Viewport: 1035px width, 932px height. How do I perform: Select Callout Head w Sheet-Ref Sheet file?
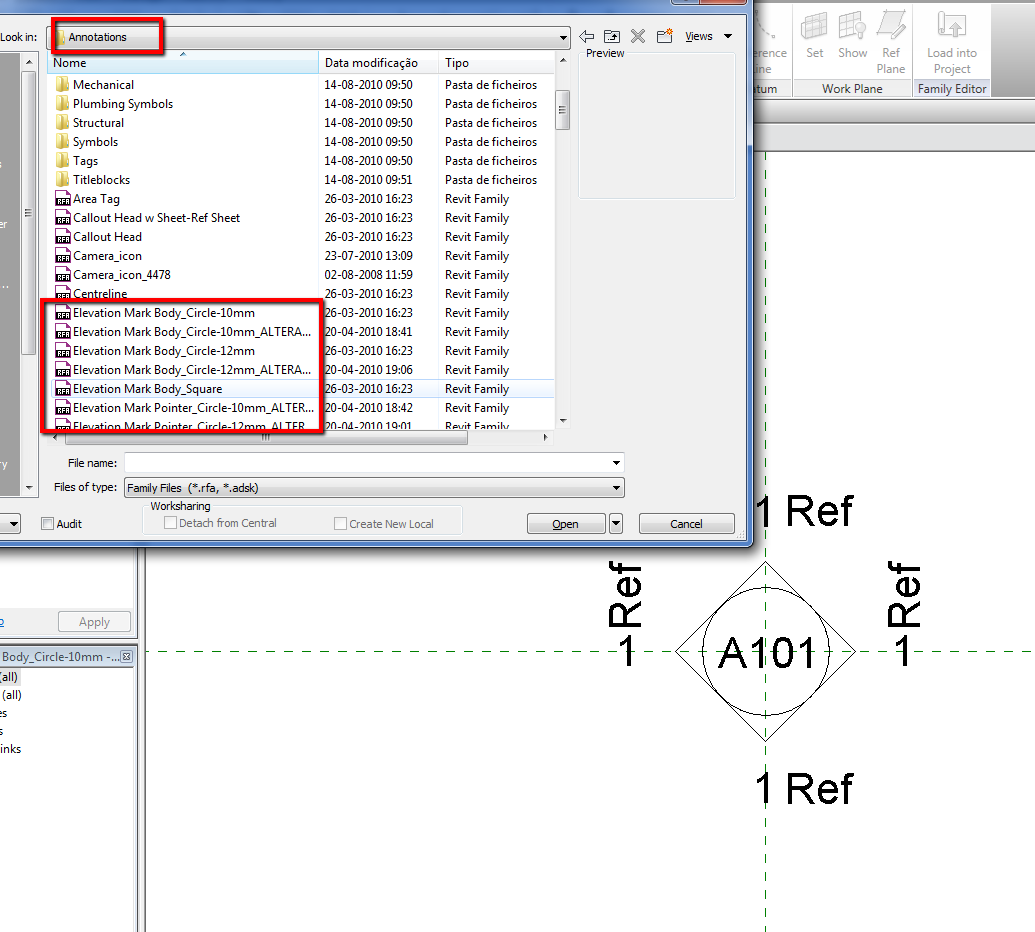click(x=156, y=218)
